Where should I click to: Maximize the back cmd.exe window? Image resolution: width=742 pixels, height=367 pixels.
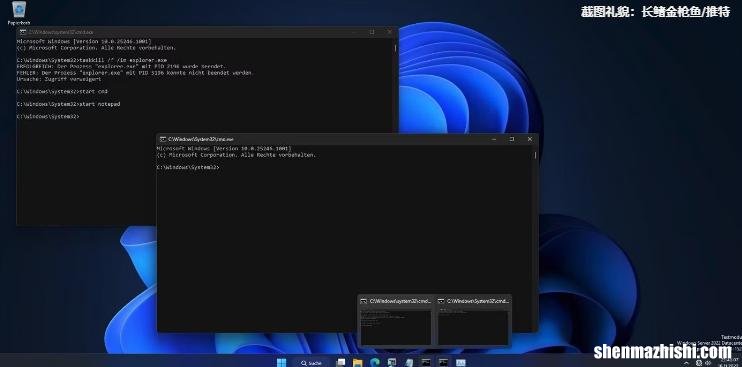[372, 32]
